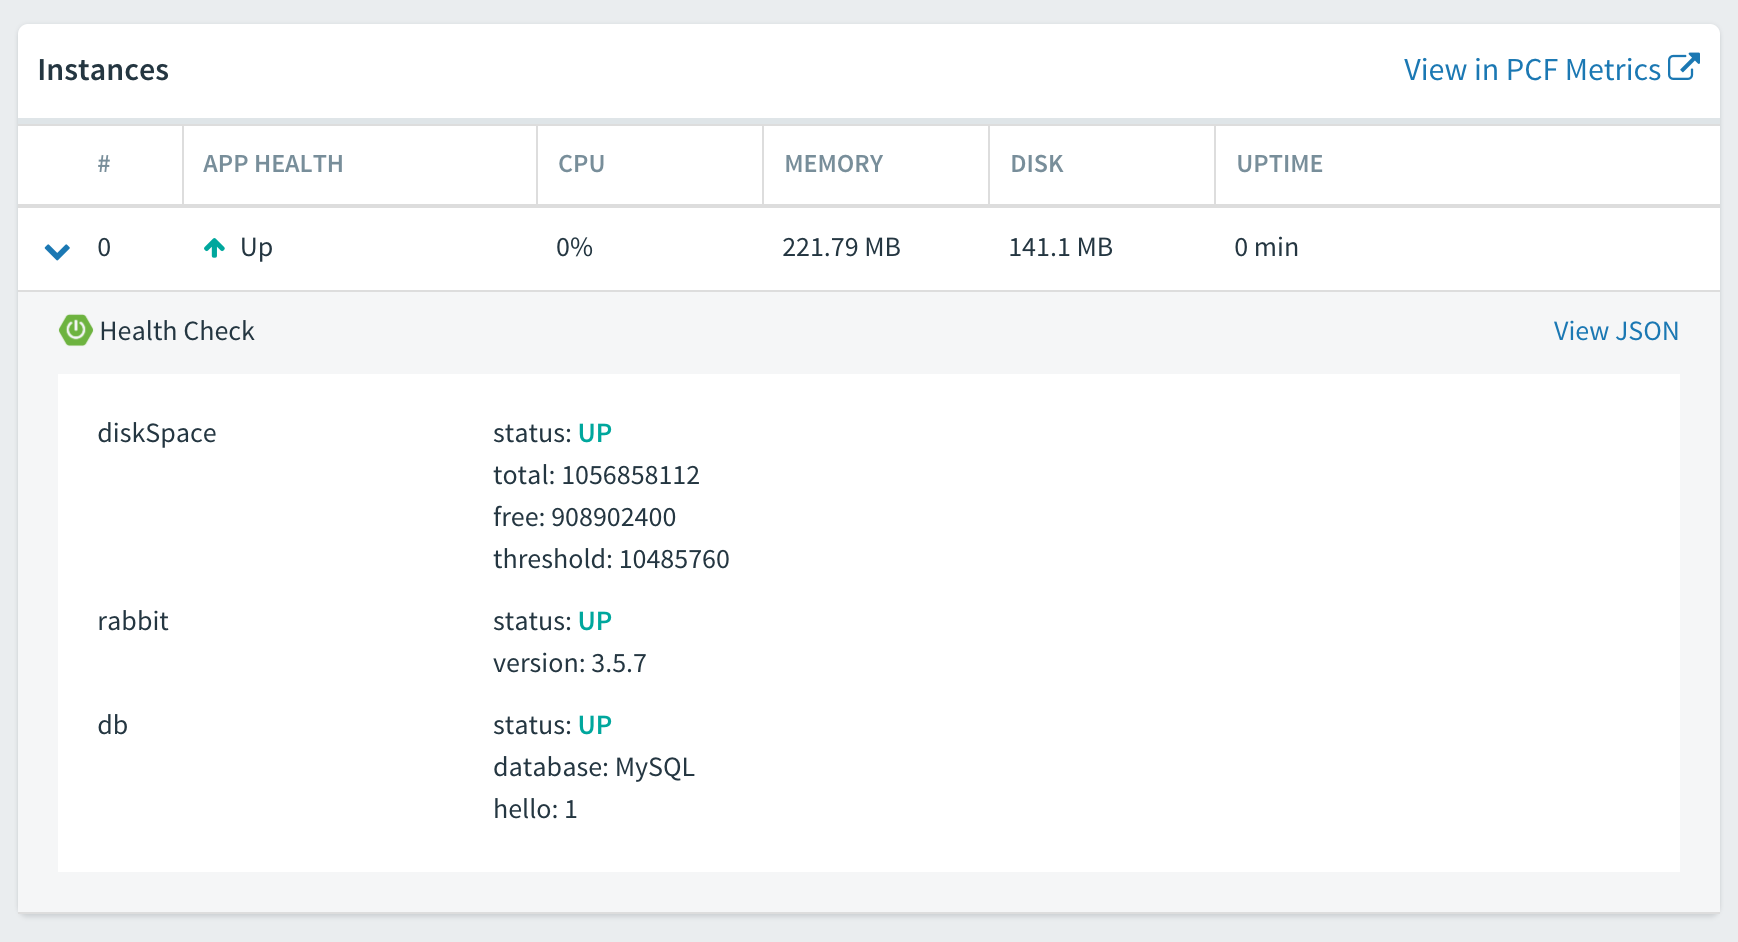The image size is (1738, 942).
Task: Collapse instance 0 row chevron
Action: 58,250
